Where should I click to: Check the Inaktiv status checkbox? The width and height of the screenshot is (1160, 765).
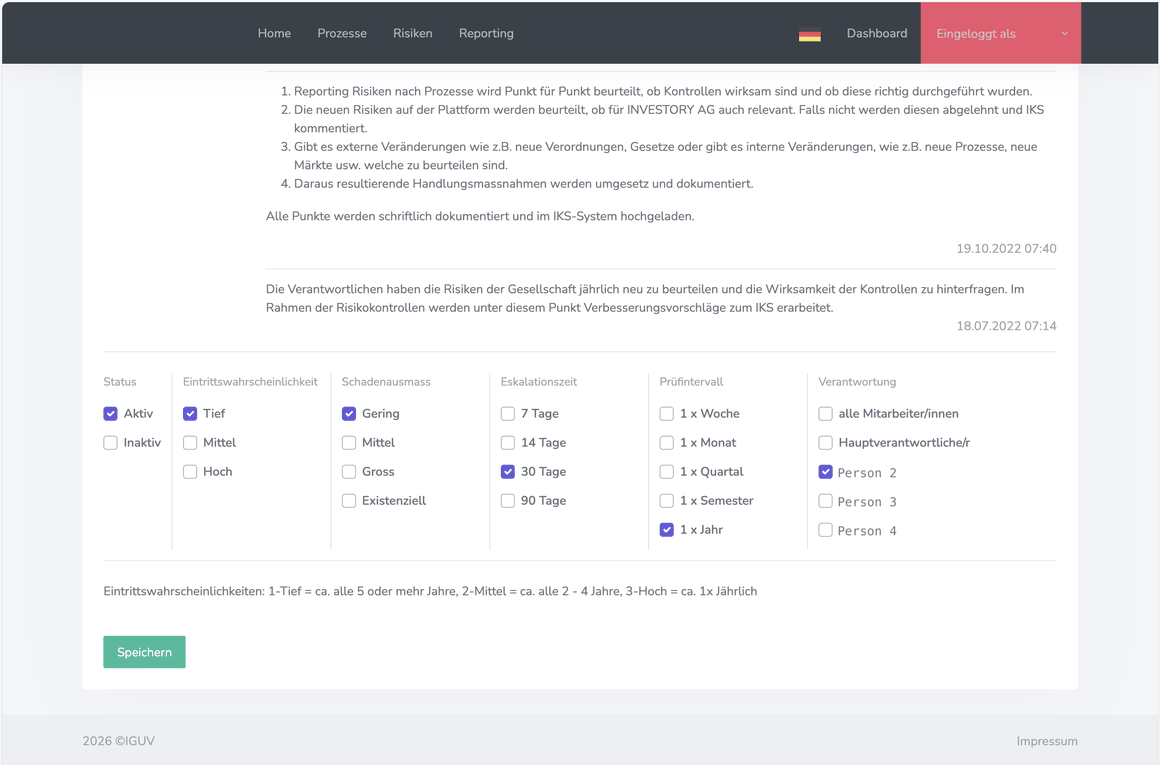[110, 442]
